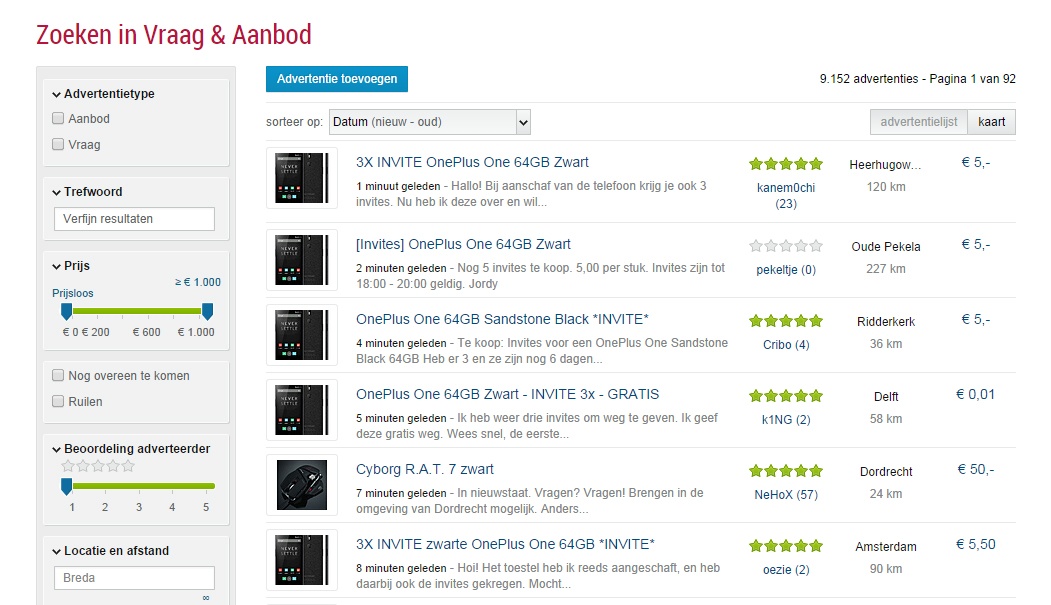Open thumbnail of Sandstone Black *INVITE* listing

click(x=302, y=335)
